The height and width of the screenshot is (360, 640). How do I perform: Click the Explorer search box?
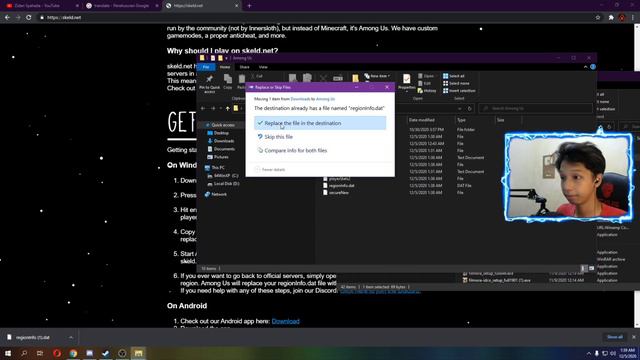click(x=536, y=109)
